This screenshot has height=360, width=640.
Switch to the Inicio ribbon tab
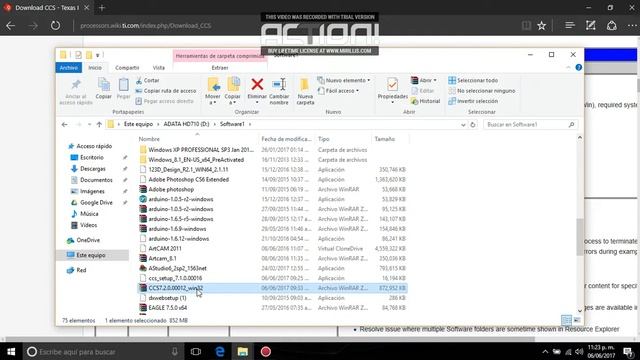tap(95, 68)
